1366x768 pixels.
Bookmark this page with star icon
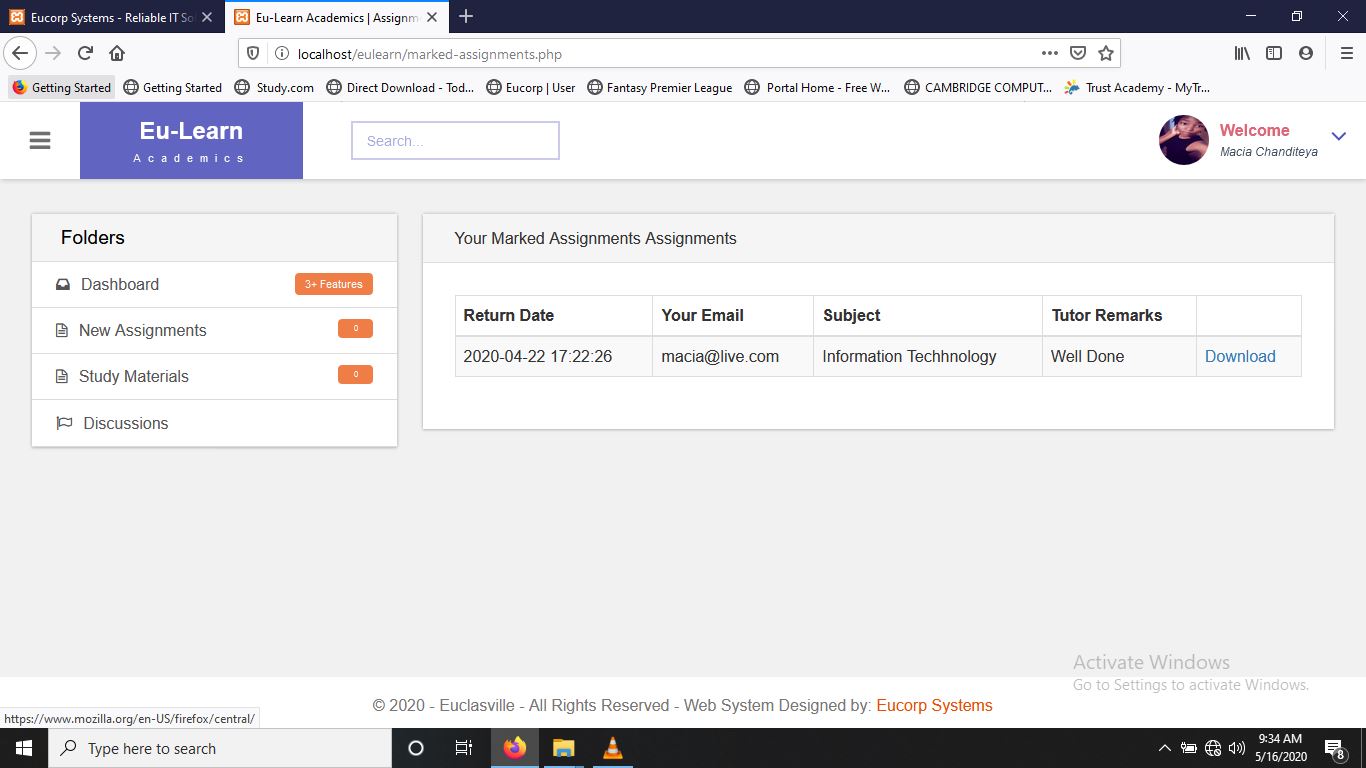click(1105, 54)
